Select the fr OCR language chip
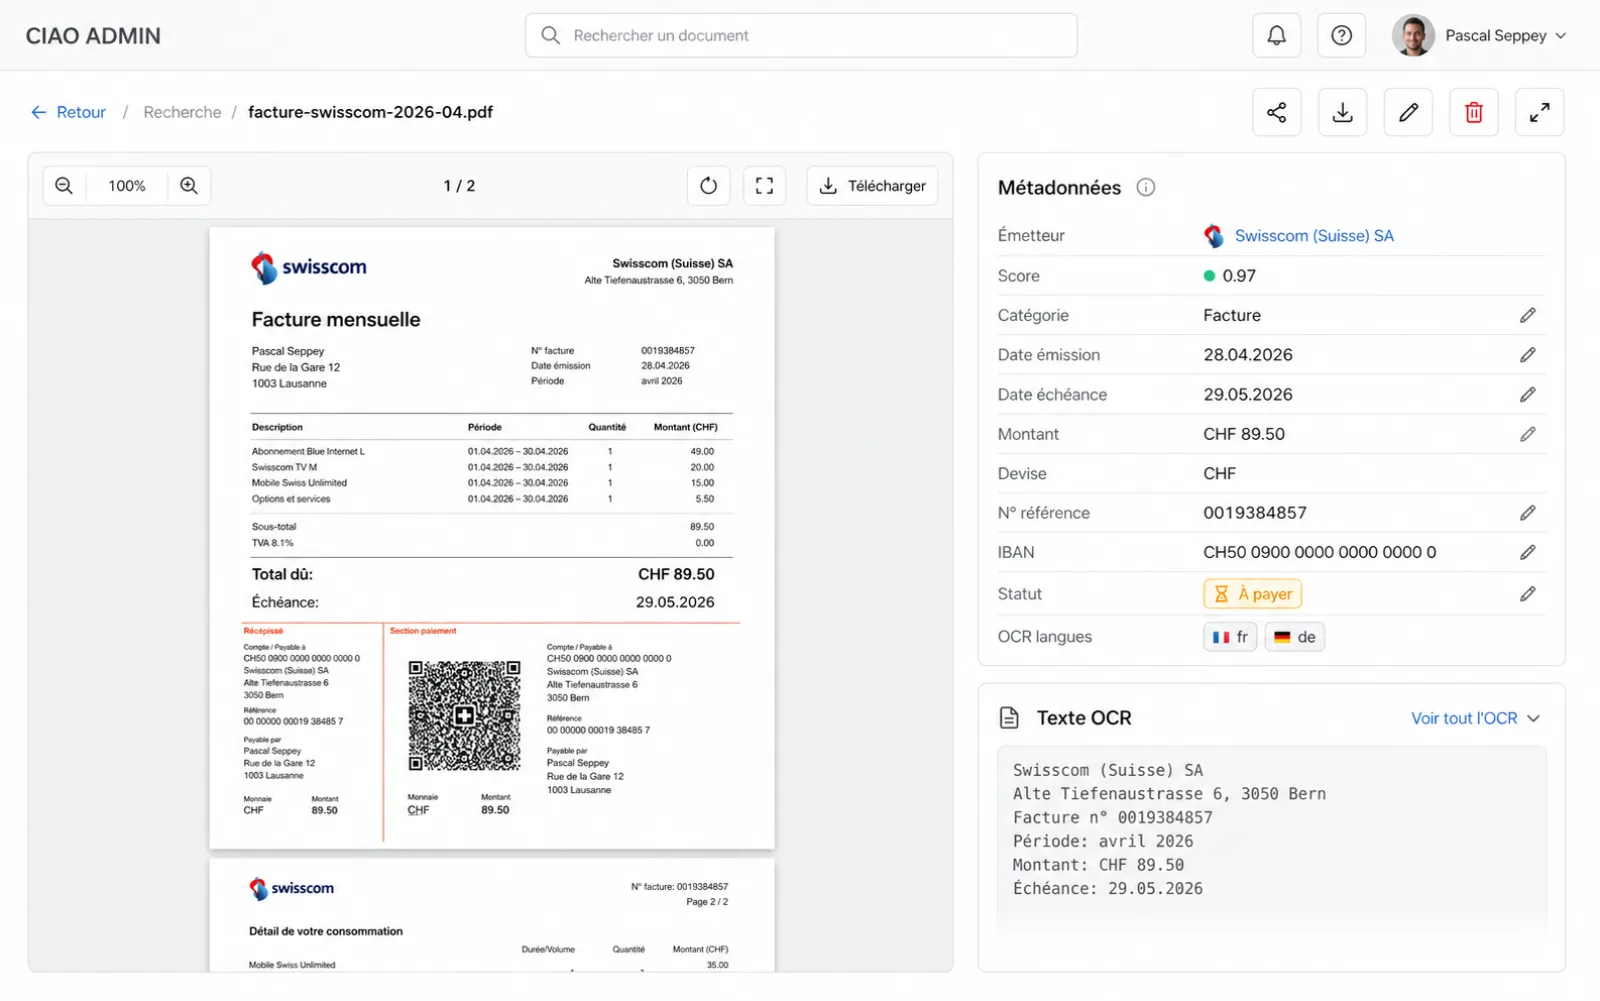Image resolution: width=1600 pixels, height=1001 pixels. 1230,637
